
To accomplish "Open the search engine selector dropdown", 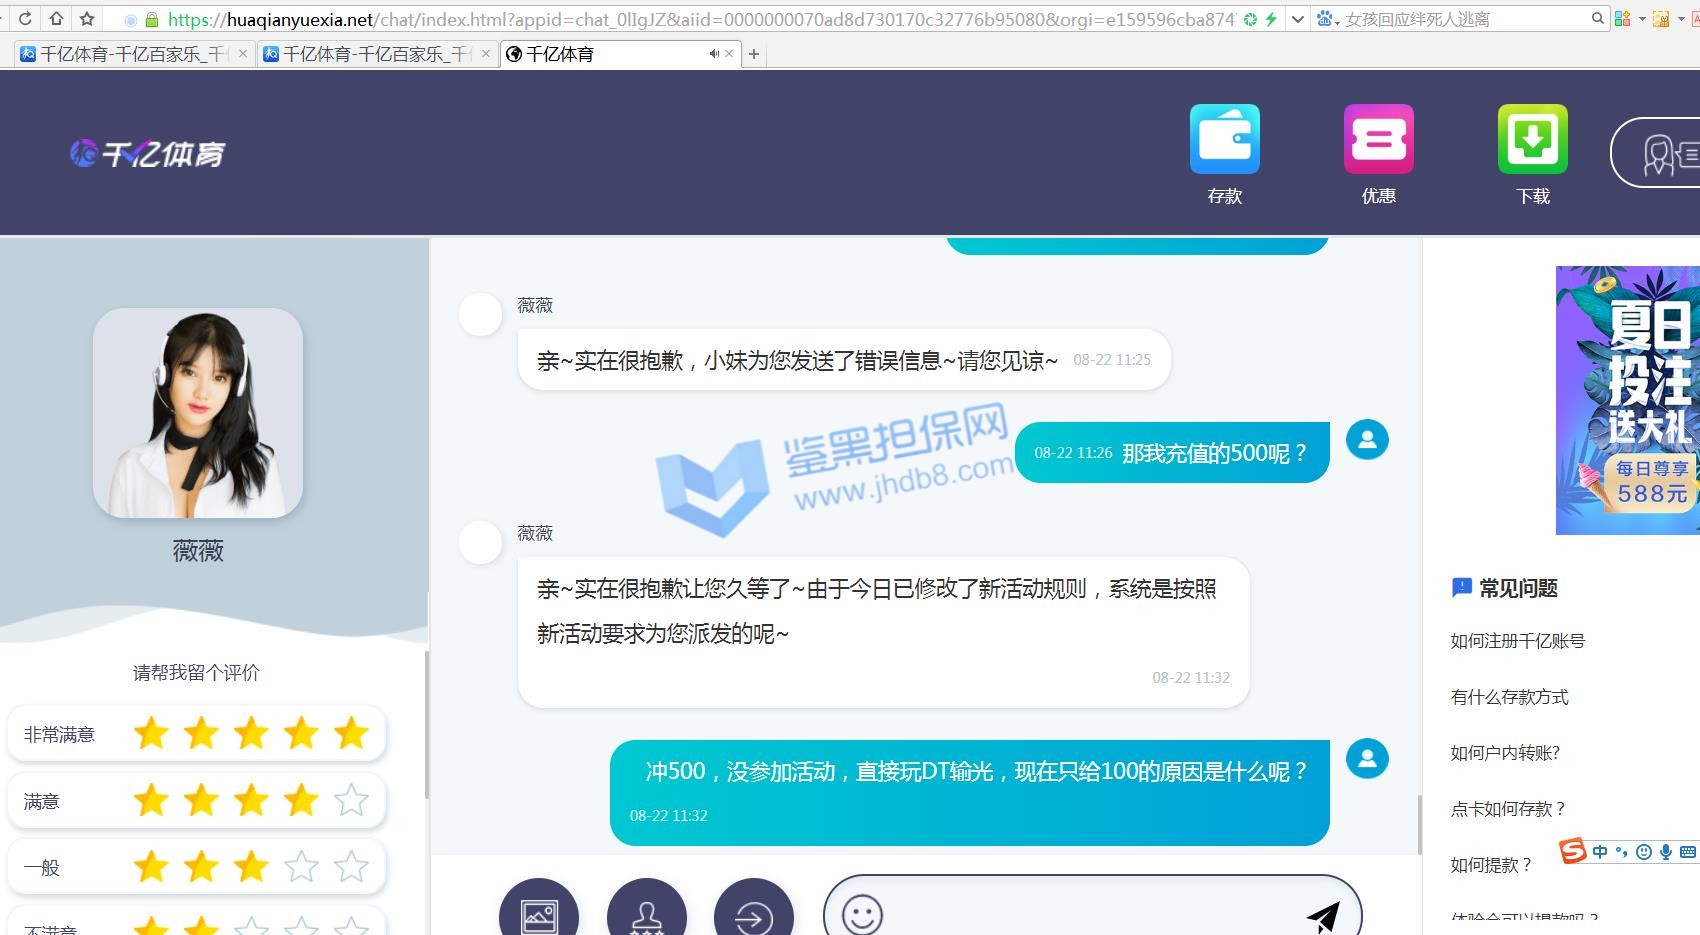I will tap(1329, 19).
